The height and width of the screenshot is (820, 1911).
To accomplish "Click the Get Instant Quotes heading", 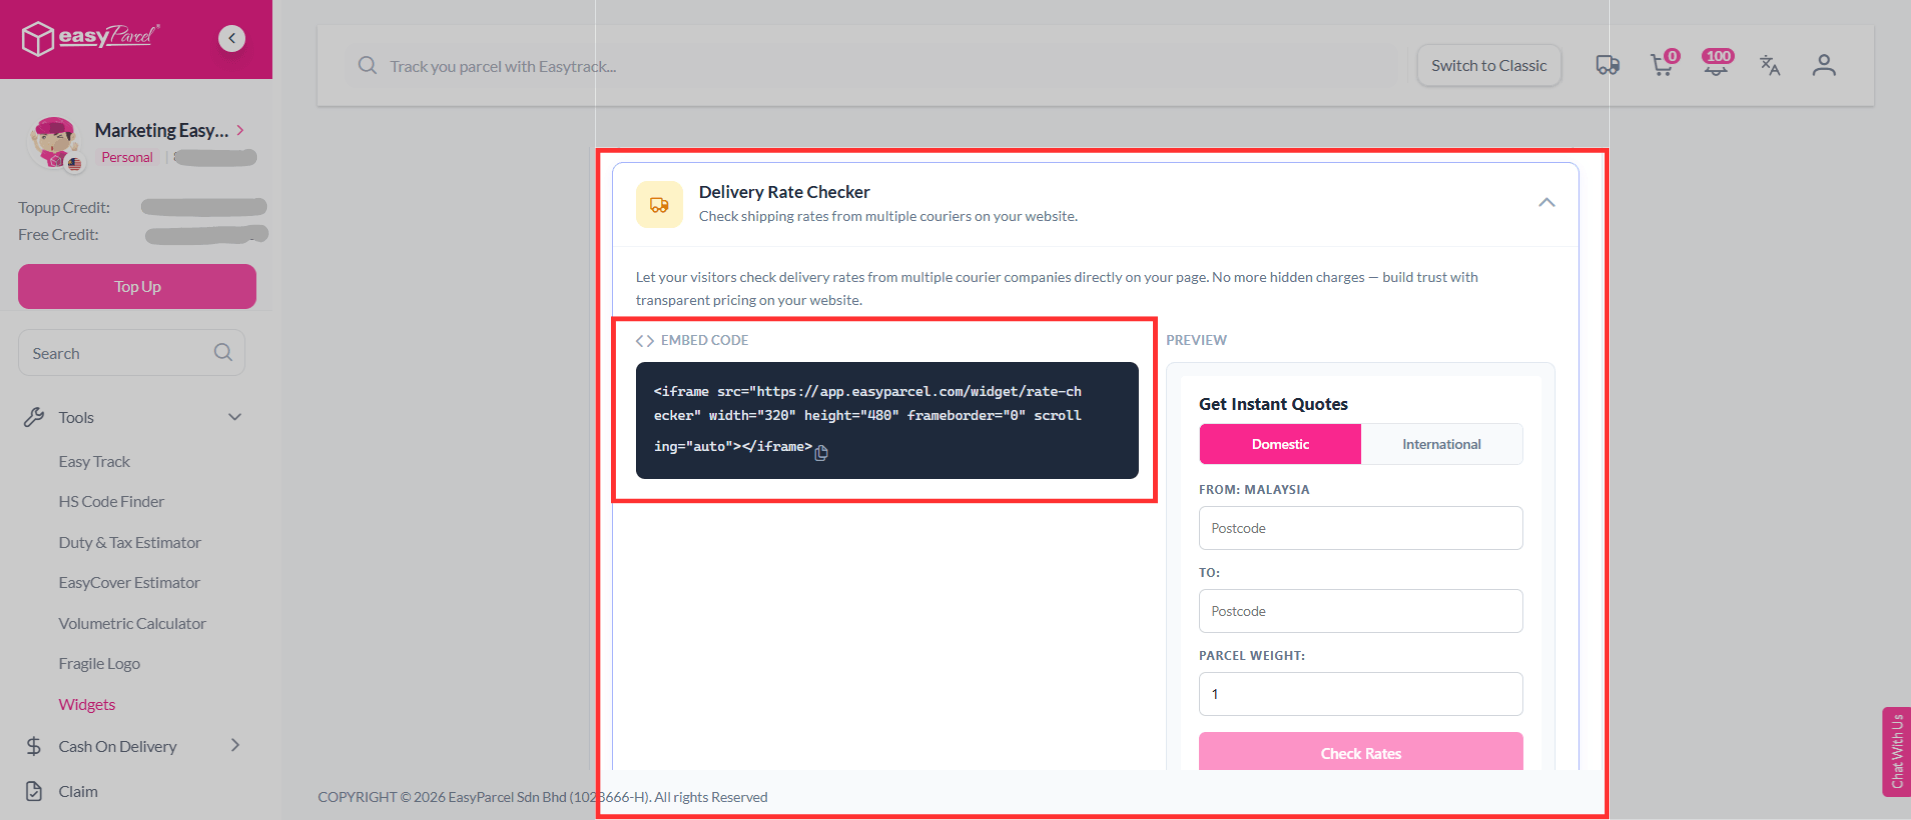I will [1273, 404].
